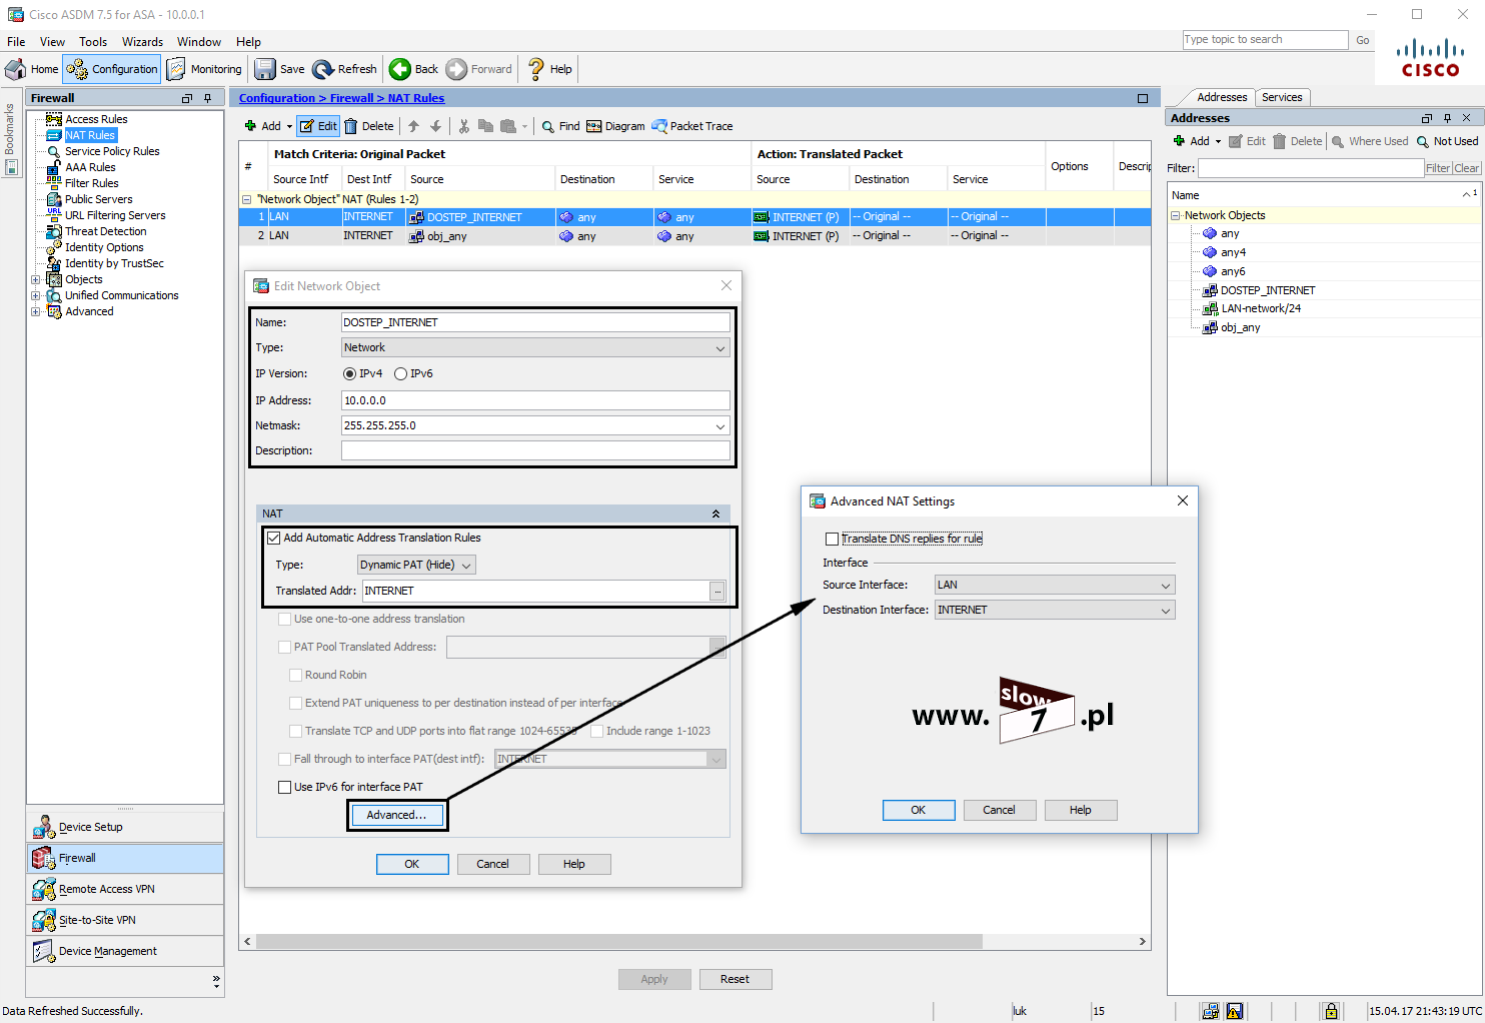Click the Reset button
The height and width of the screenshot is (1023, 1485).
735,979
